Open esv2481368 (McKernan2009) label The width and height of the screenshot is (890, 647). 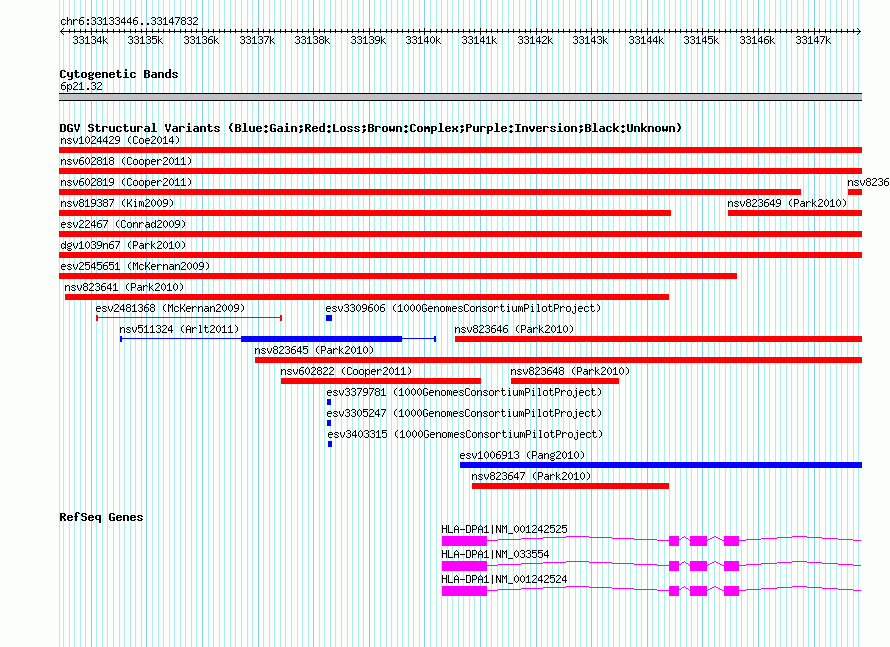(x=170, y=308)
